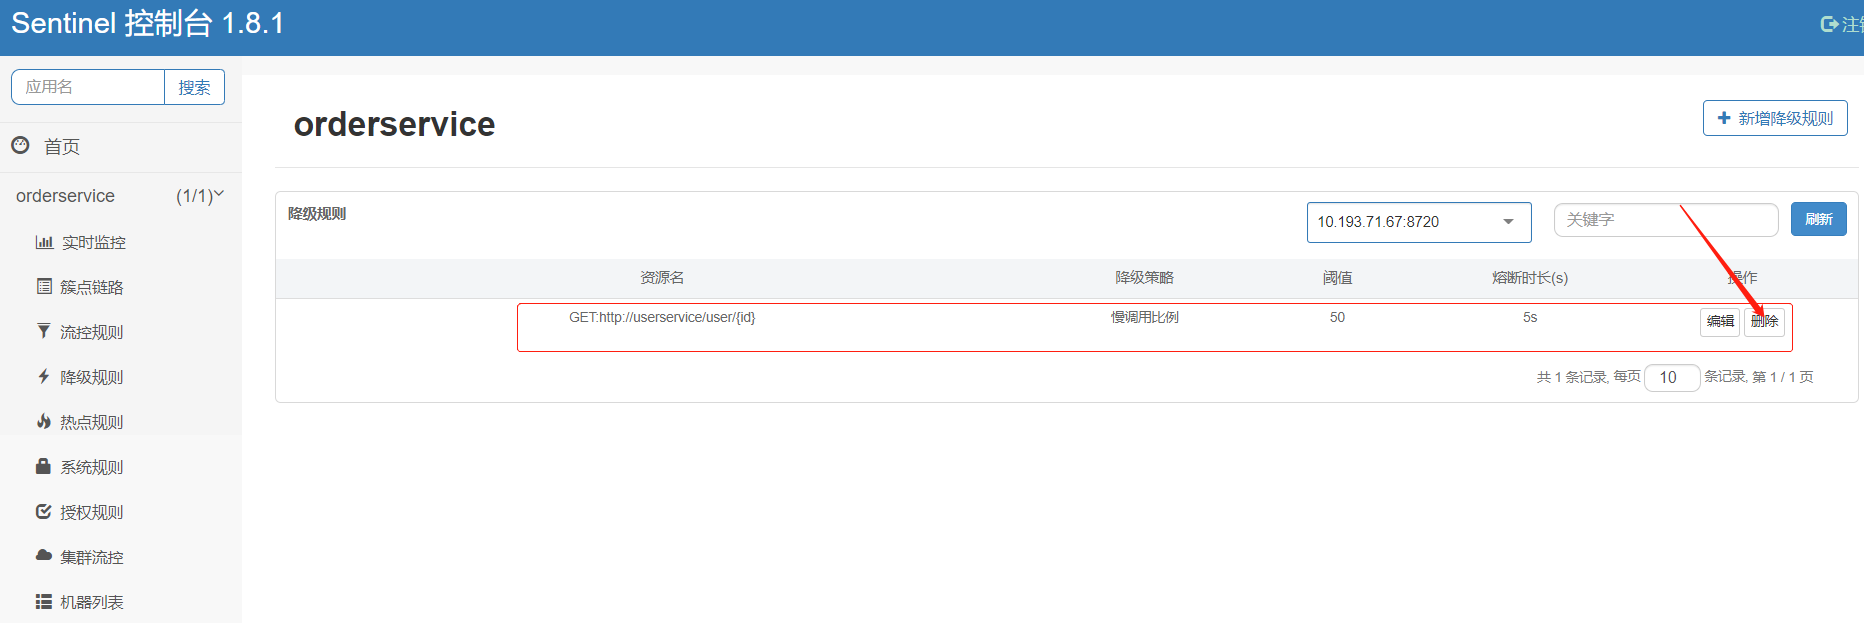This screenshot has width=1864, height=623.
Task: Click the cloud icon beside 集群流控
Action: pos(44,555)
